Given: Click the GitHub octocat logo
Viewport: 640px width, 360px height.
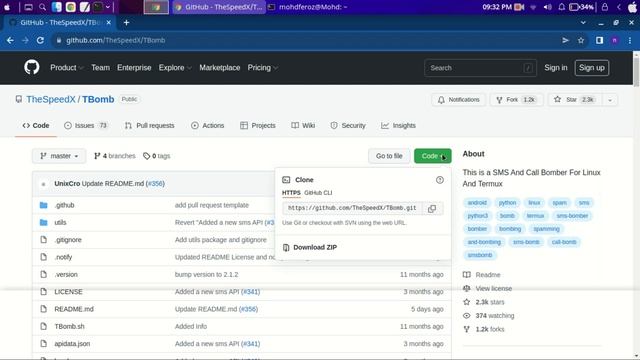Looking at the screenshot, I should (31, 67).
